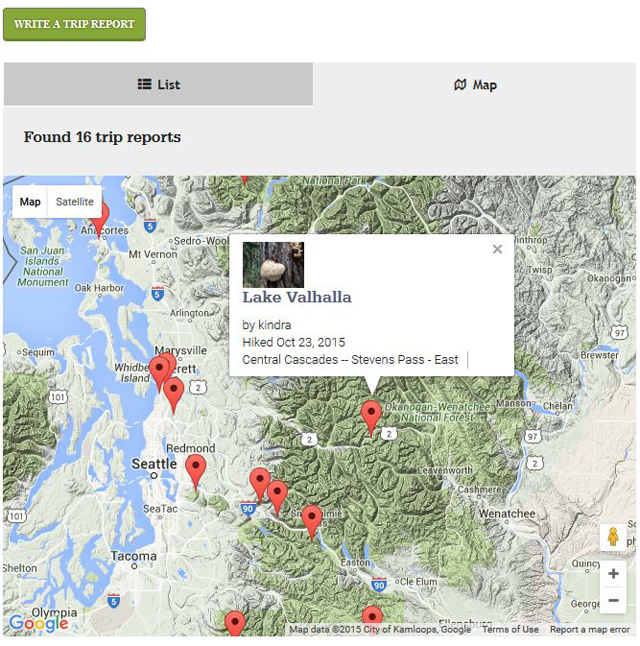Image resolution: width=640 pixels, height=646 pixels.
Task: Click San Juan Islands National Monument label
Action: (x=42, y=266)
